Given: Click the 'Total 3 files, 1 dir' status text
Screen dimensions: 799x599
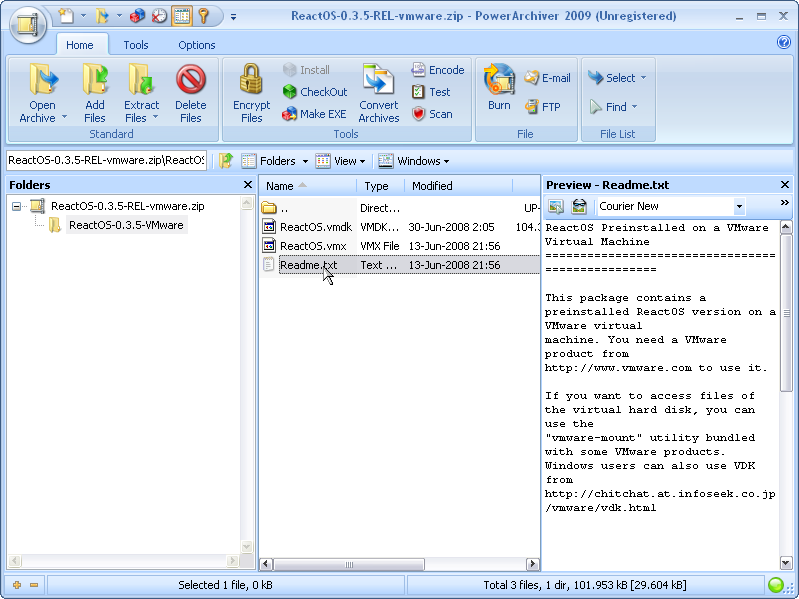Looking at the screenshot, I should point(584,585).
